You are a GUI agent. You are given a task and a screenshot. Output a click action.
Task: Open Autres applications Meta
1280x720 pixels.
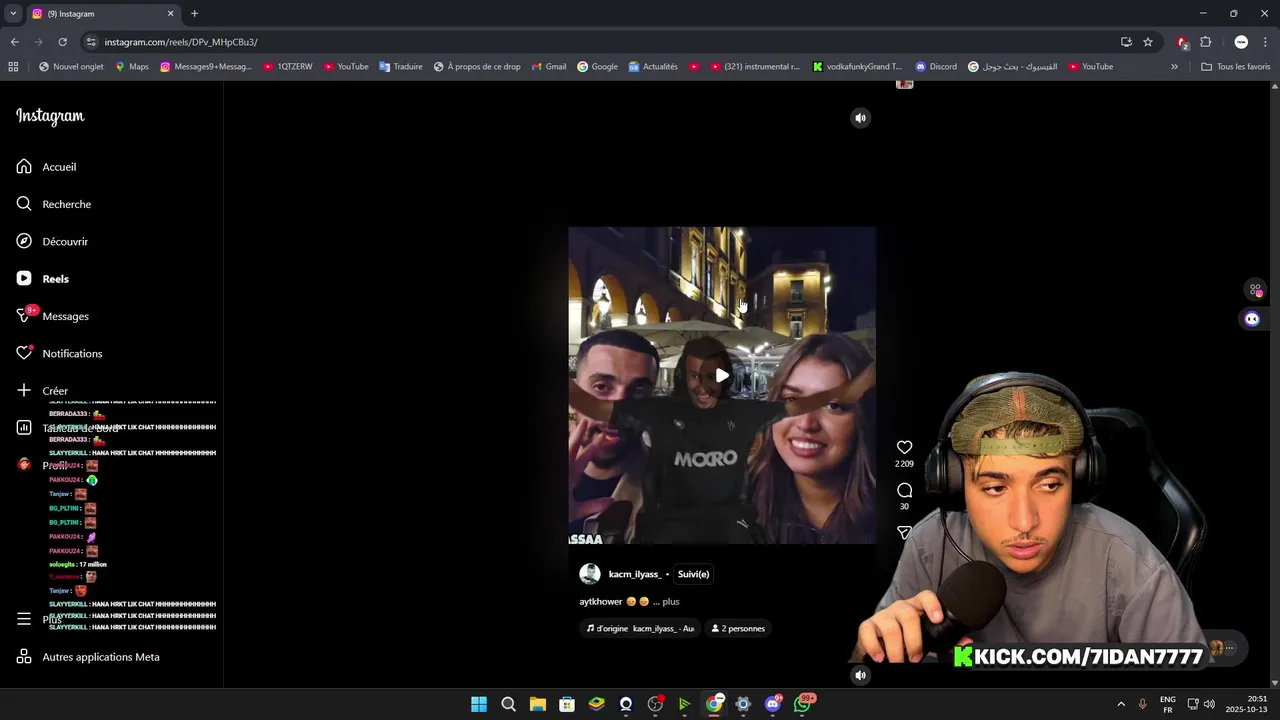[88, 657]
